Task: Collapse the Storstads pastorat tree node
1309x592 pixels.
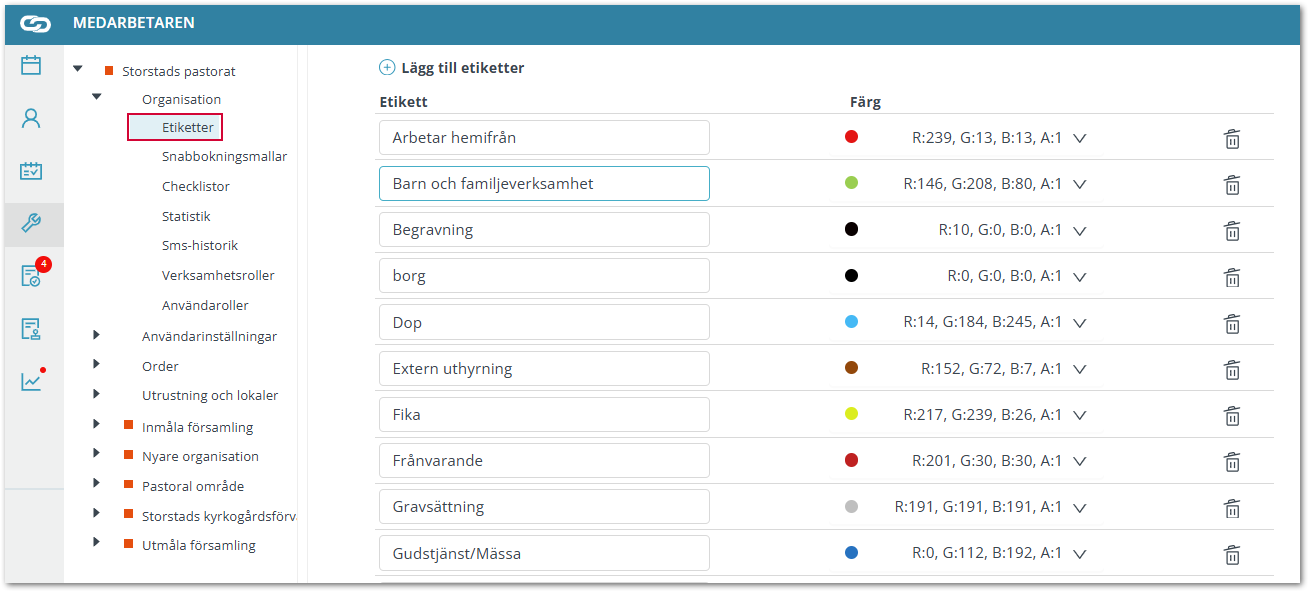Action: tap(78, 69)
